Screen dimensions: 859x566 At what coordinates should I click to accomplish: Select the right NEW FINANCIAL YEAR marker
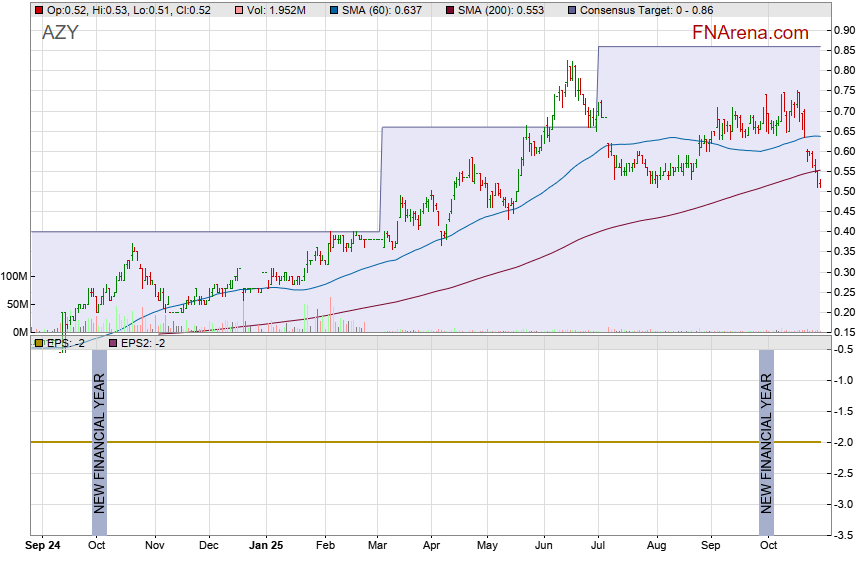point(766,442)
